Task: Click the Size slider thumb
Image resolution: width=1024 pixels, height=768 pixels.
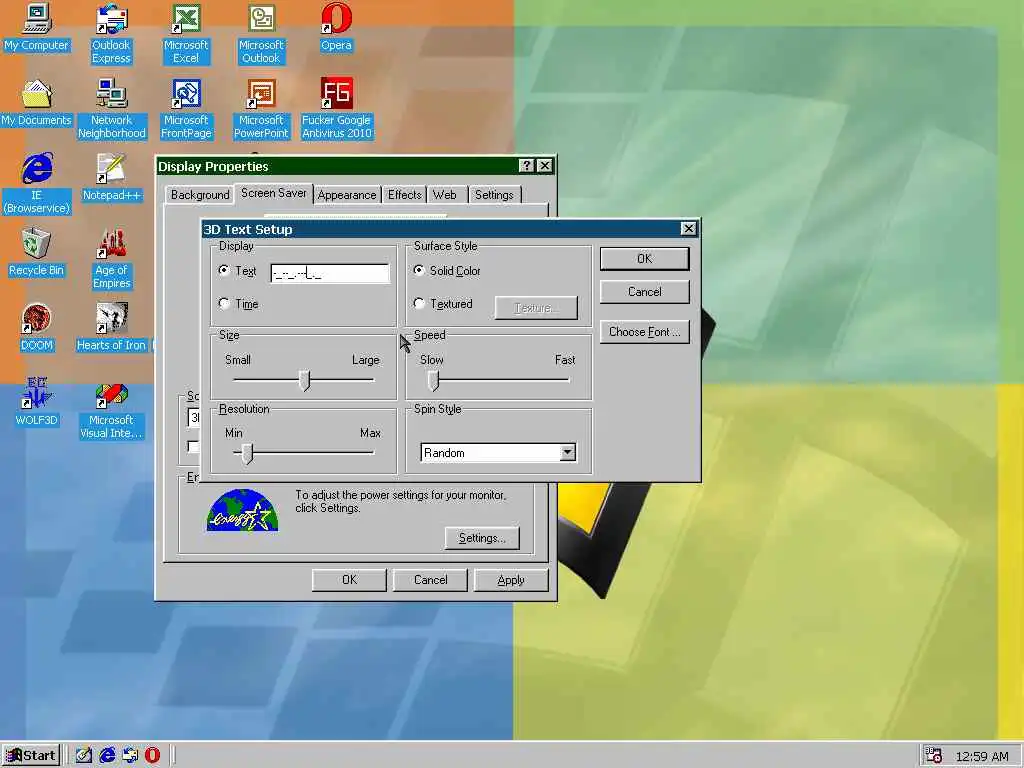Action: (304, 380)
